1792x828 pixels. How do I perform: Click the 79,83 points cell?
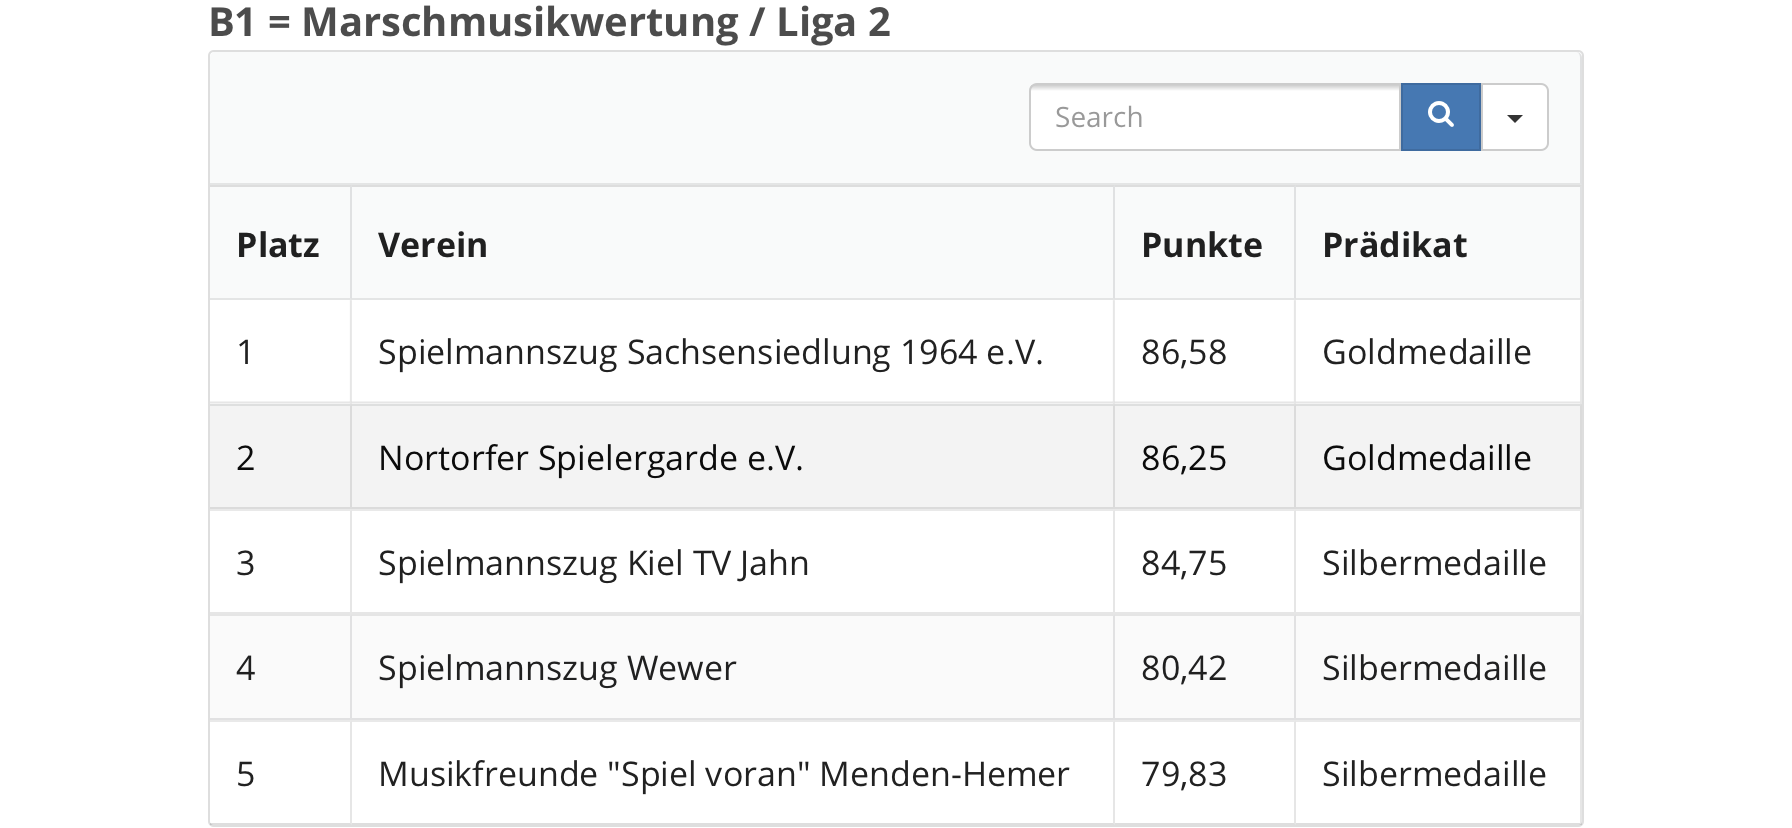click(x=1184, y=774)
